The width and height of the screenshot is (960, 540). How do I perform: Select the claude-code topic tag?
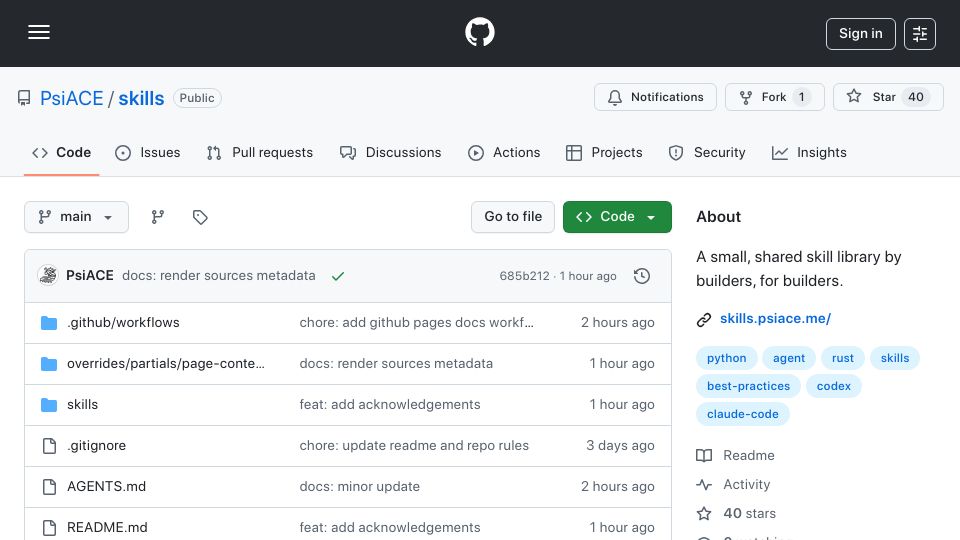pyautogui.click(x=743, y=414)
